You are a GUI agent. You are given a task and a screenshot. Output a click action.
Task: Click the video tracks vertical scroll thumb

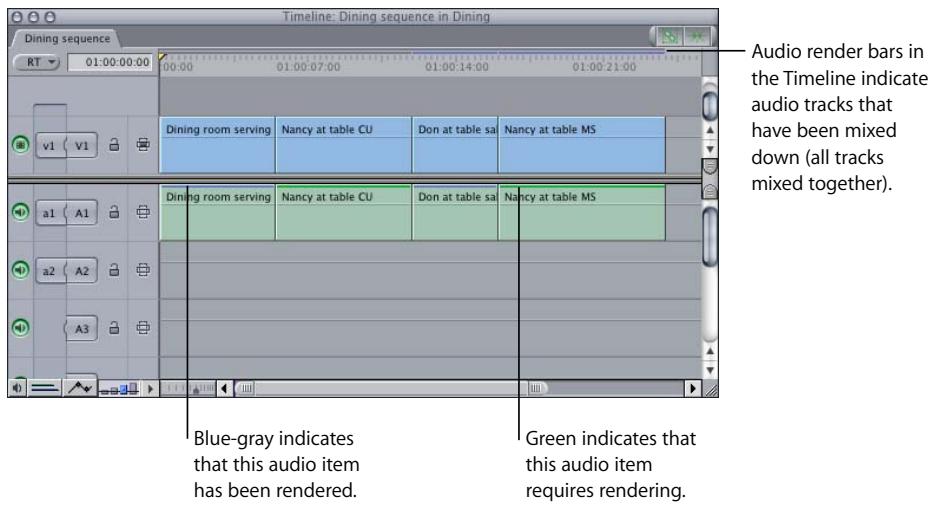point(710,105)
